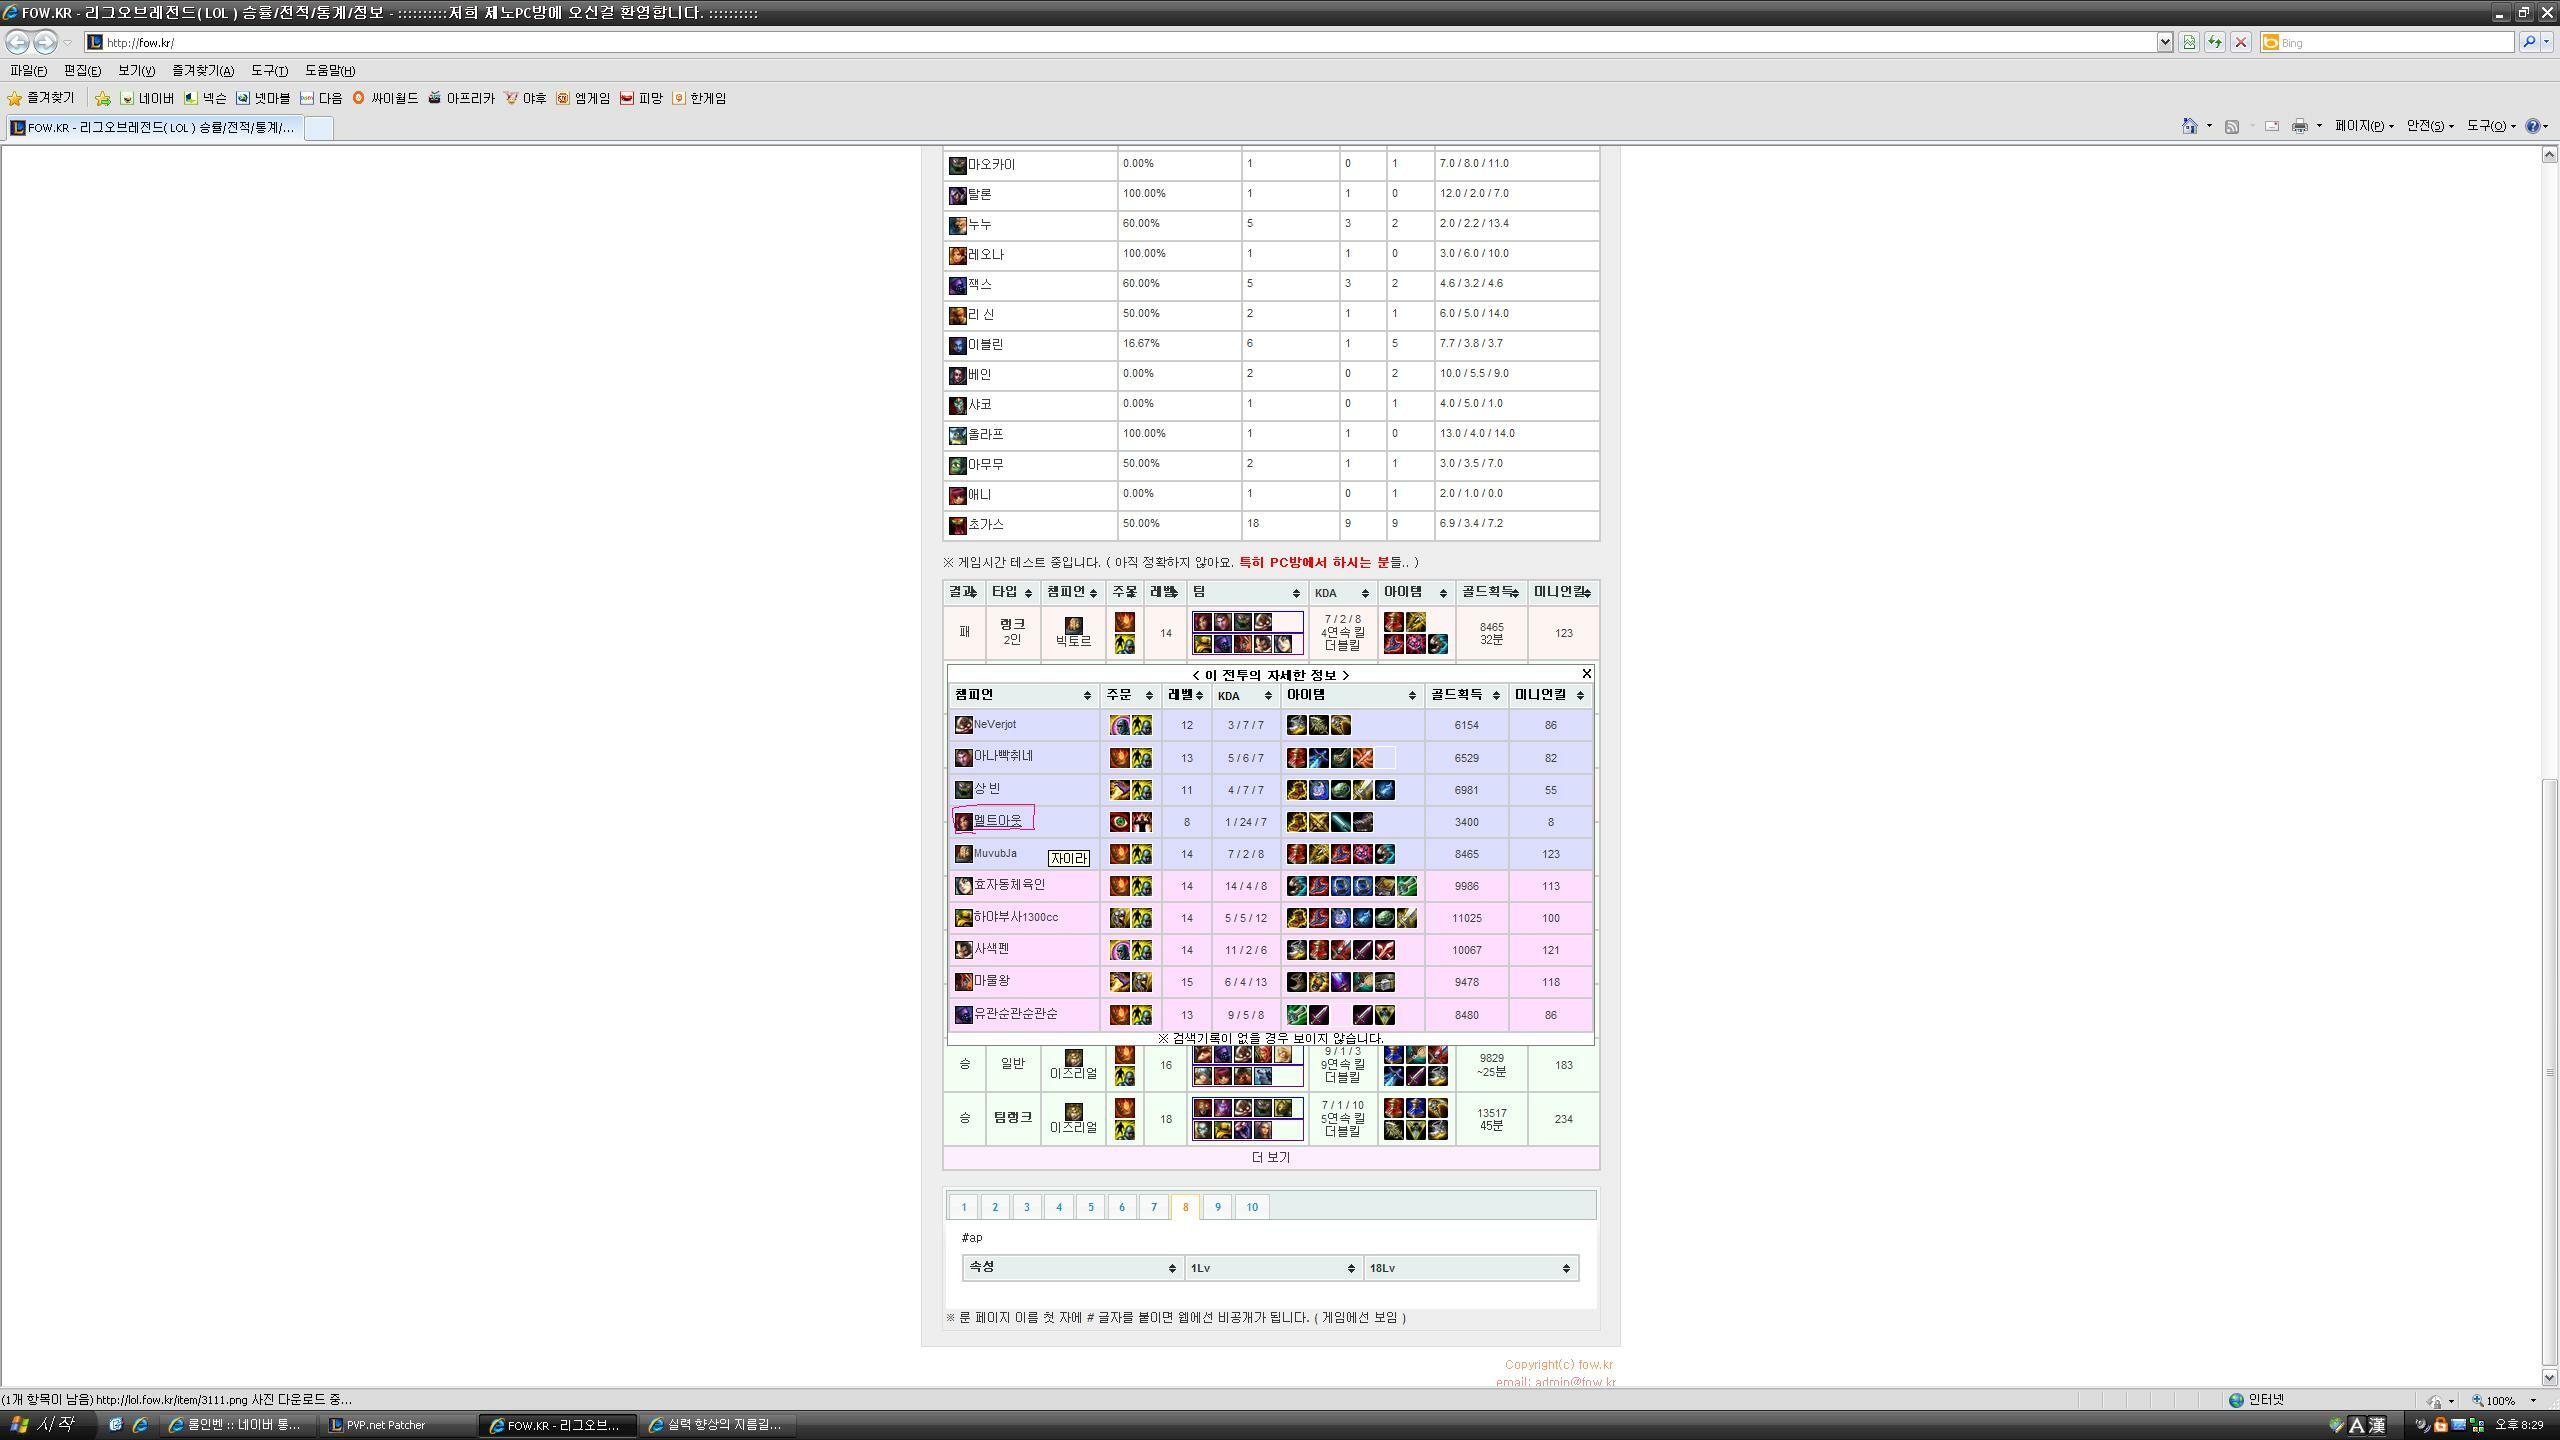Click the magnifier search button next to Bing

point(2528,42)
